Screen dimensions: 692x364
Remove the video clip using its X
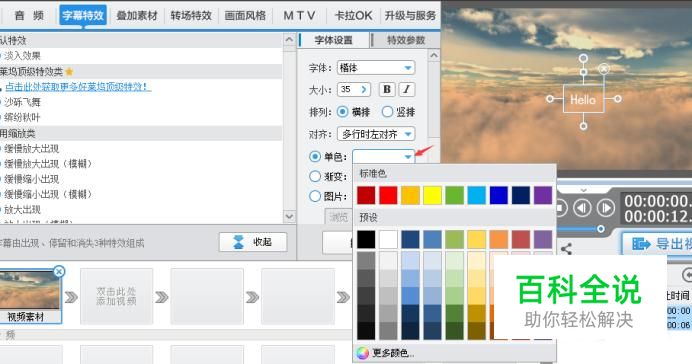(x=59, y=271)
